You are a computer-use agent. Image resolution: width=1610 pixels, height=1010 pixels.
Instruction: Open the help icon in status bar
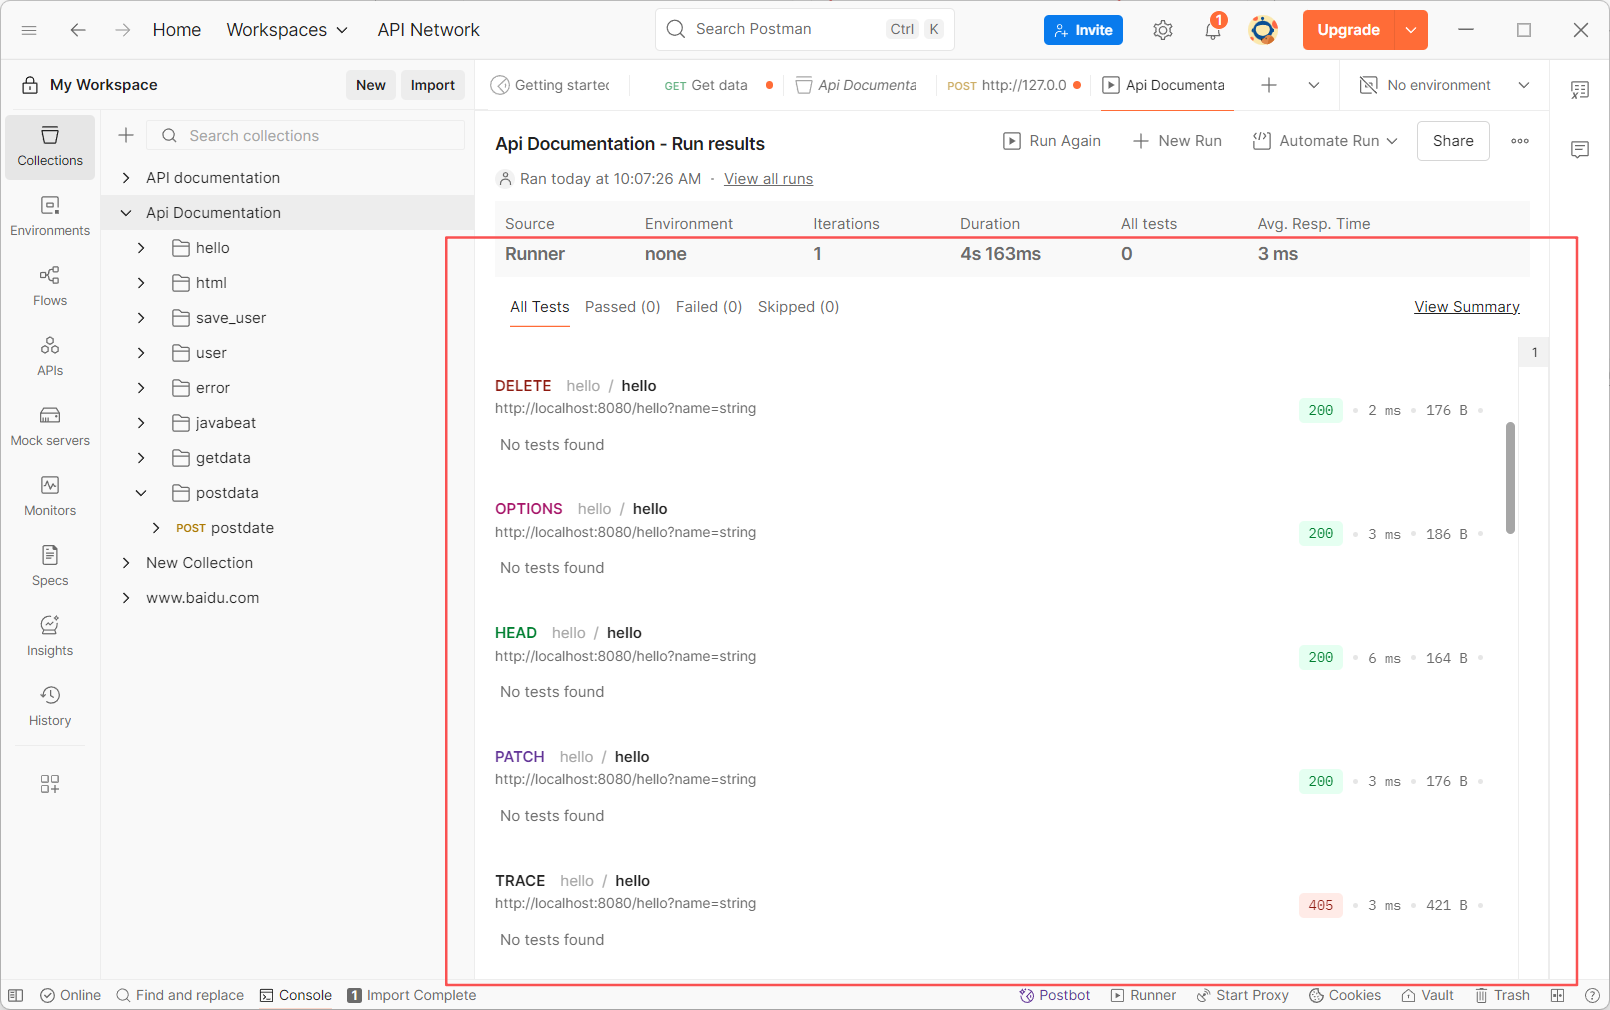(x=1592, y=995)
